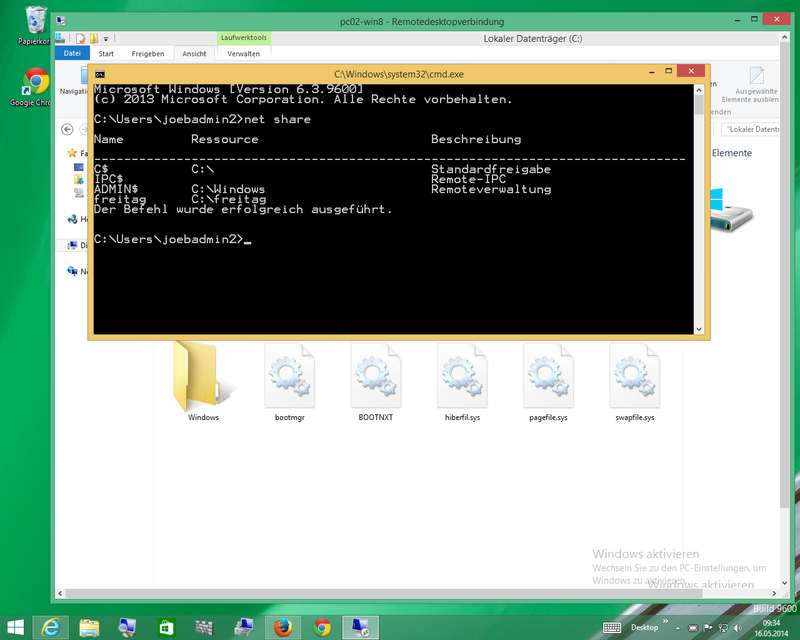This screenshot has width=800, height=640.
Task: Select the hiberfil.sys file
Action: pyautogui.click(x=462, y=380)
